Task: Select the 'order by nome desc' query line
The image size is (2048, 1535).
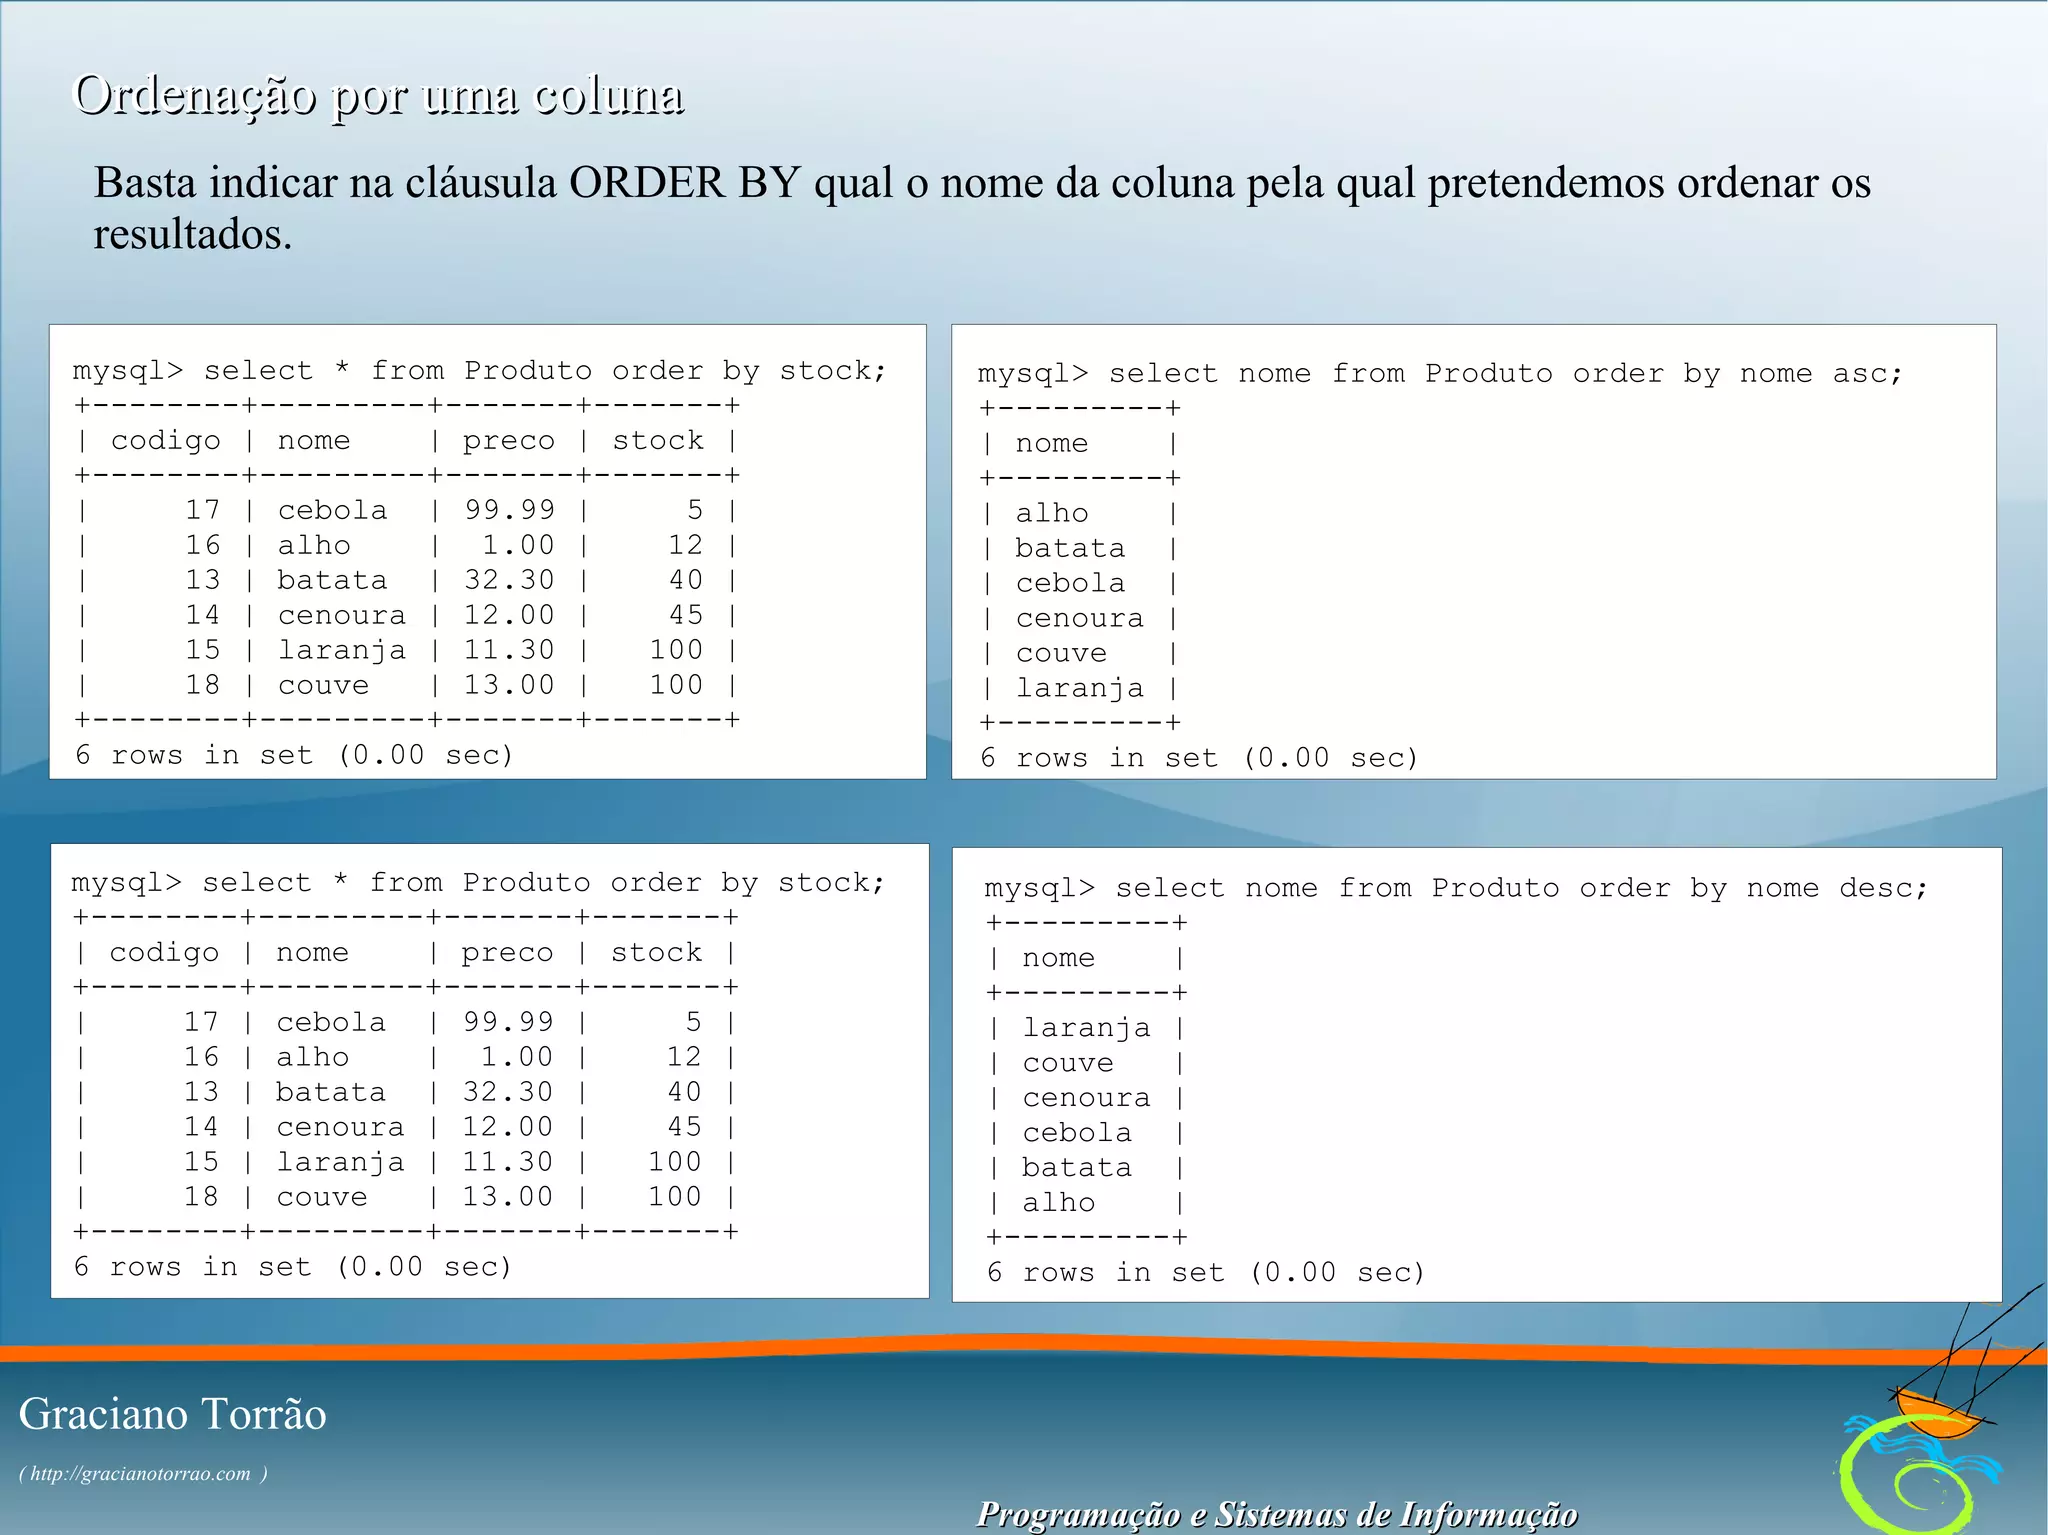Action: [1456, 888]
